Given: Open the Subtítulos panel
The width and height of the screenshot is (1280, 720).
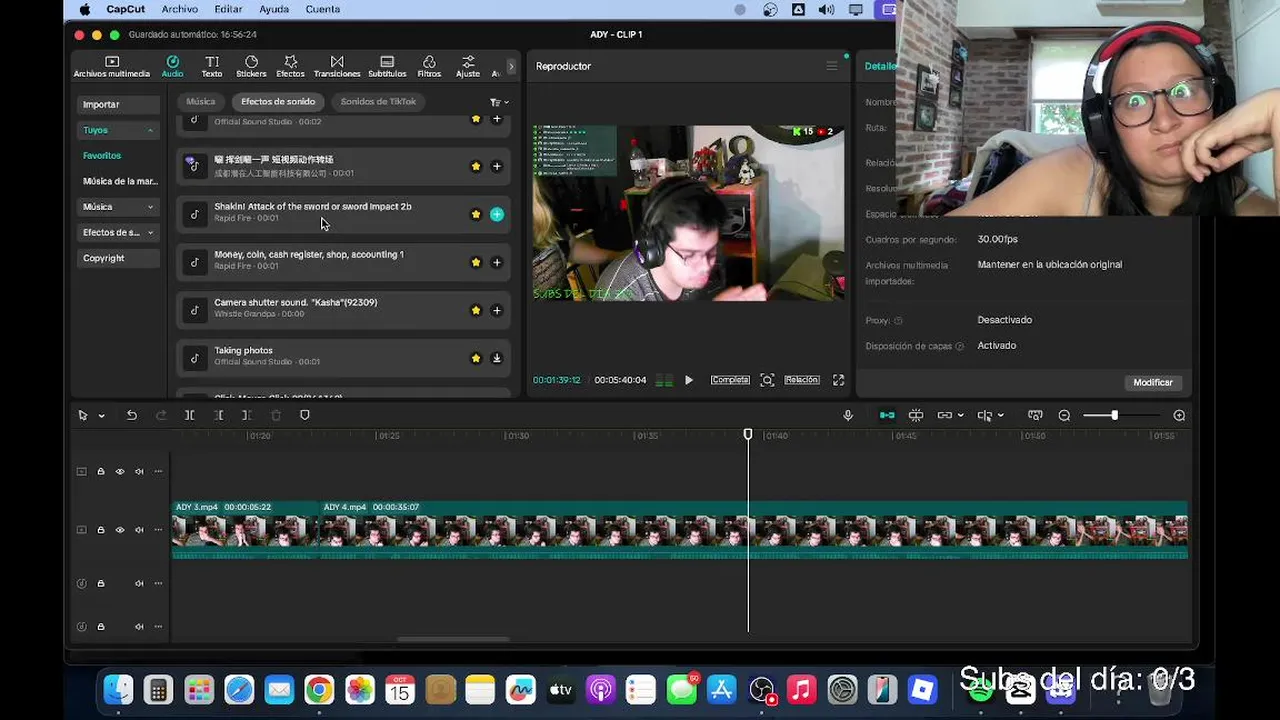Looking at the screenshot, I should click(387, 67).
